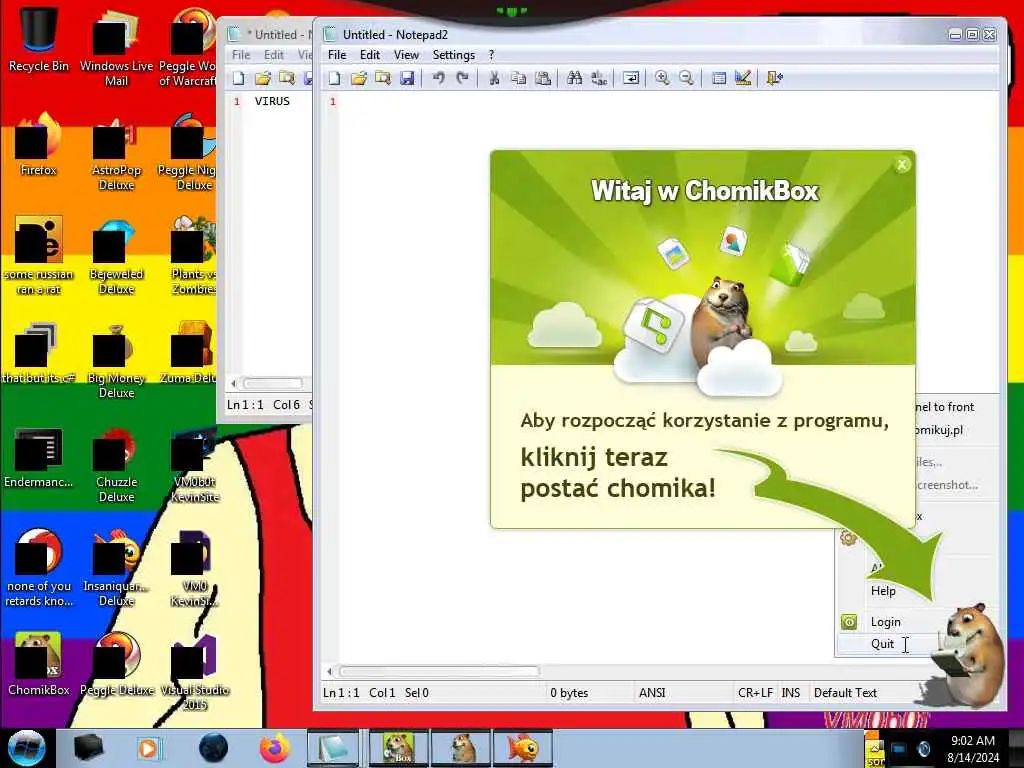Close the Witaj w ChomikBox welcome popup

click(x=902, y=165)
